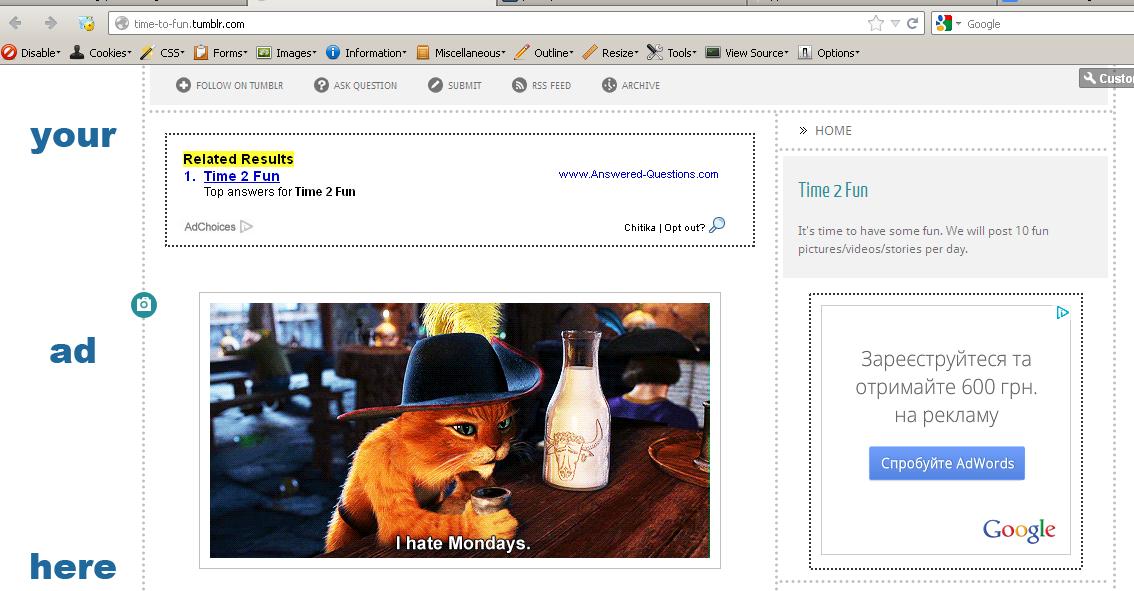
Task: Click the "Top answers for Time 2 Fun" text
Action: pos(280,192)
